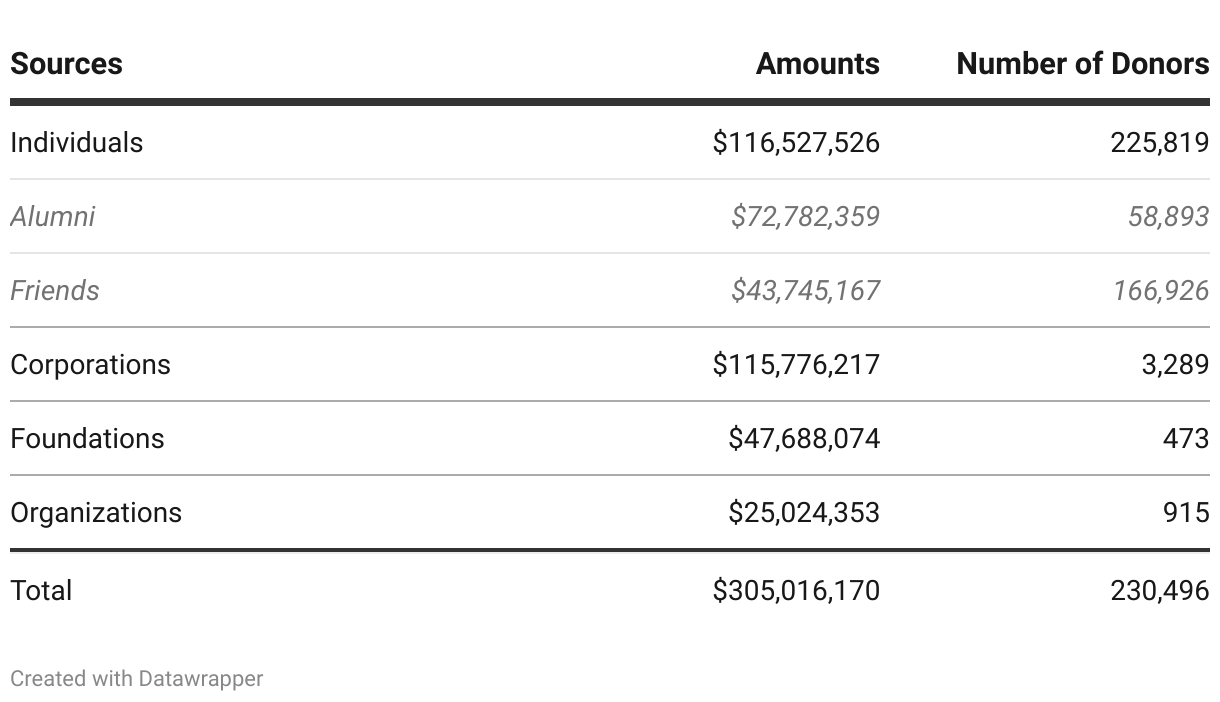Select the Corporations amount $115,776,217

pyautogui.click(x=796, y=364)
